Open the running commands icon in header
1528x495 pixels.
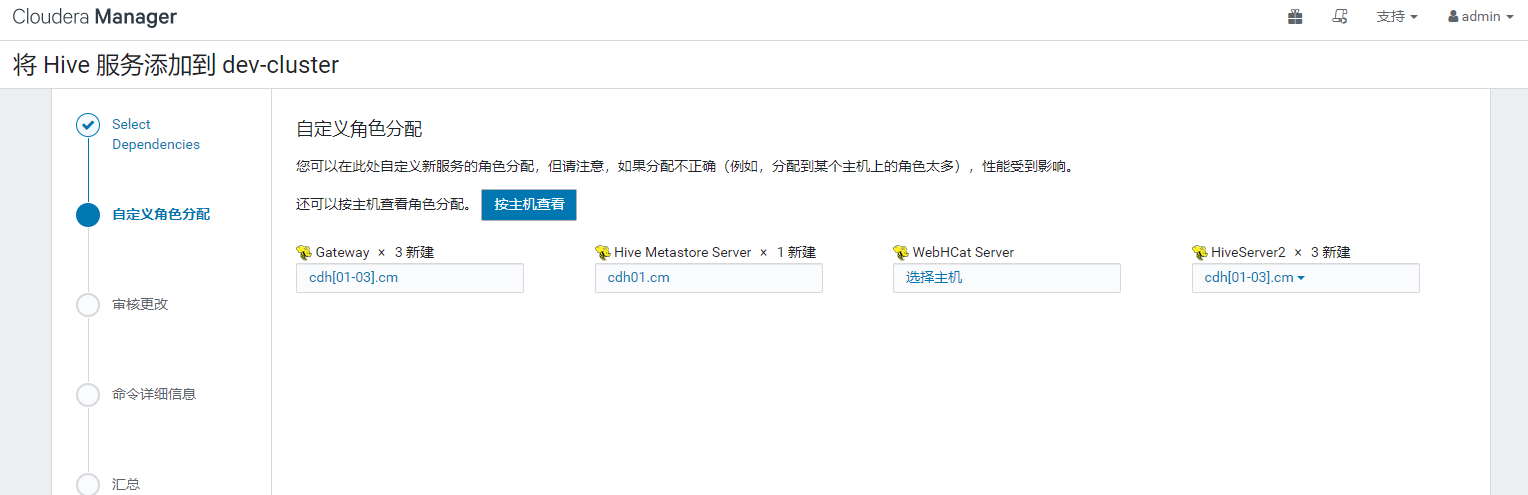click(x=1341, y=16)
